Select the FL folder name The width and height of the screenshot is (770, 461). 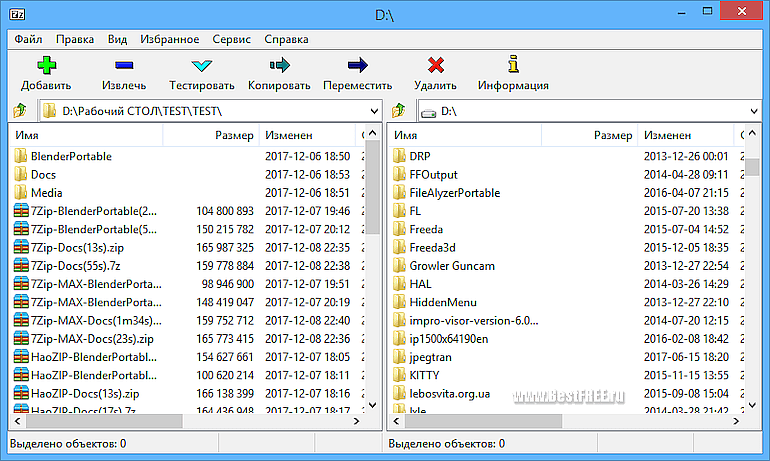coord(415,211)
